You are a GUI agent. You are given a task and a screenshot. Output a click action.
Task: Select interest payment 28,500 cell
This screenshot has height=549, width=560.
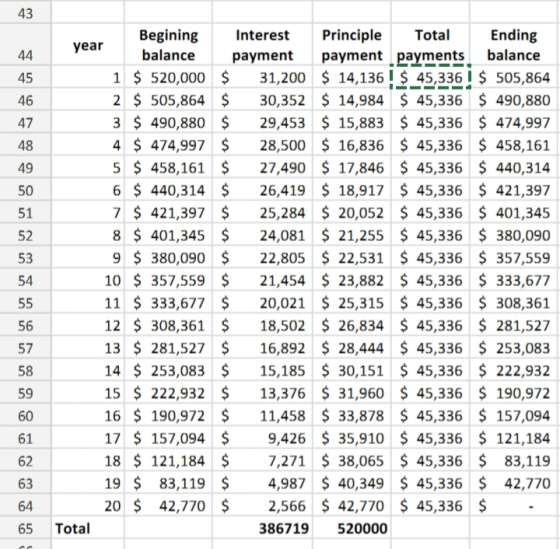[x=262, y=145]
